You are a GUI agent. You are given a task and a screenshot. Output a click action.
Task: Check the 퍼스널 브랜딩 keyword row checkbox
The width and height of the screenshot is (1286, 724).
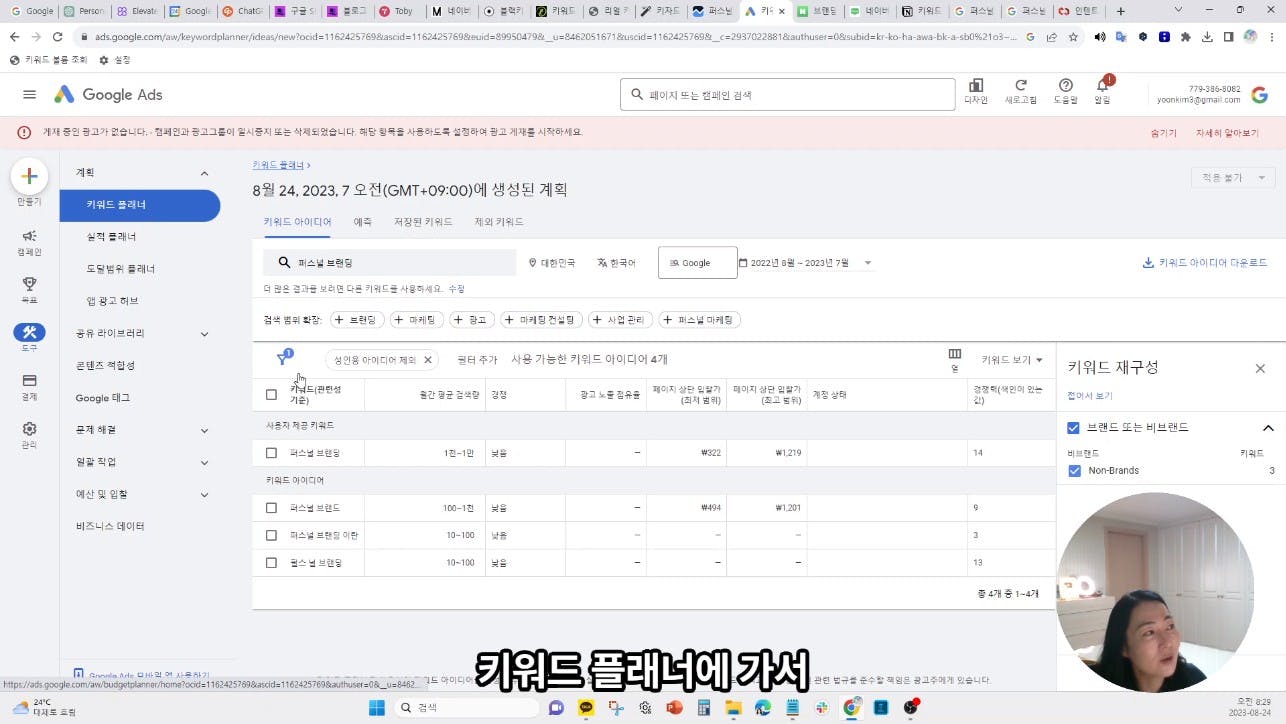(271, 453)
